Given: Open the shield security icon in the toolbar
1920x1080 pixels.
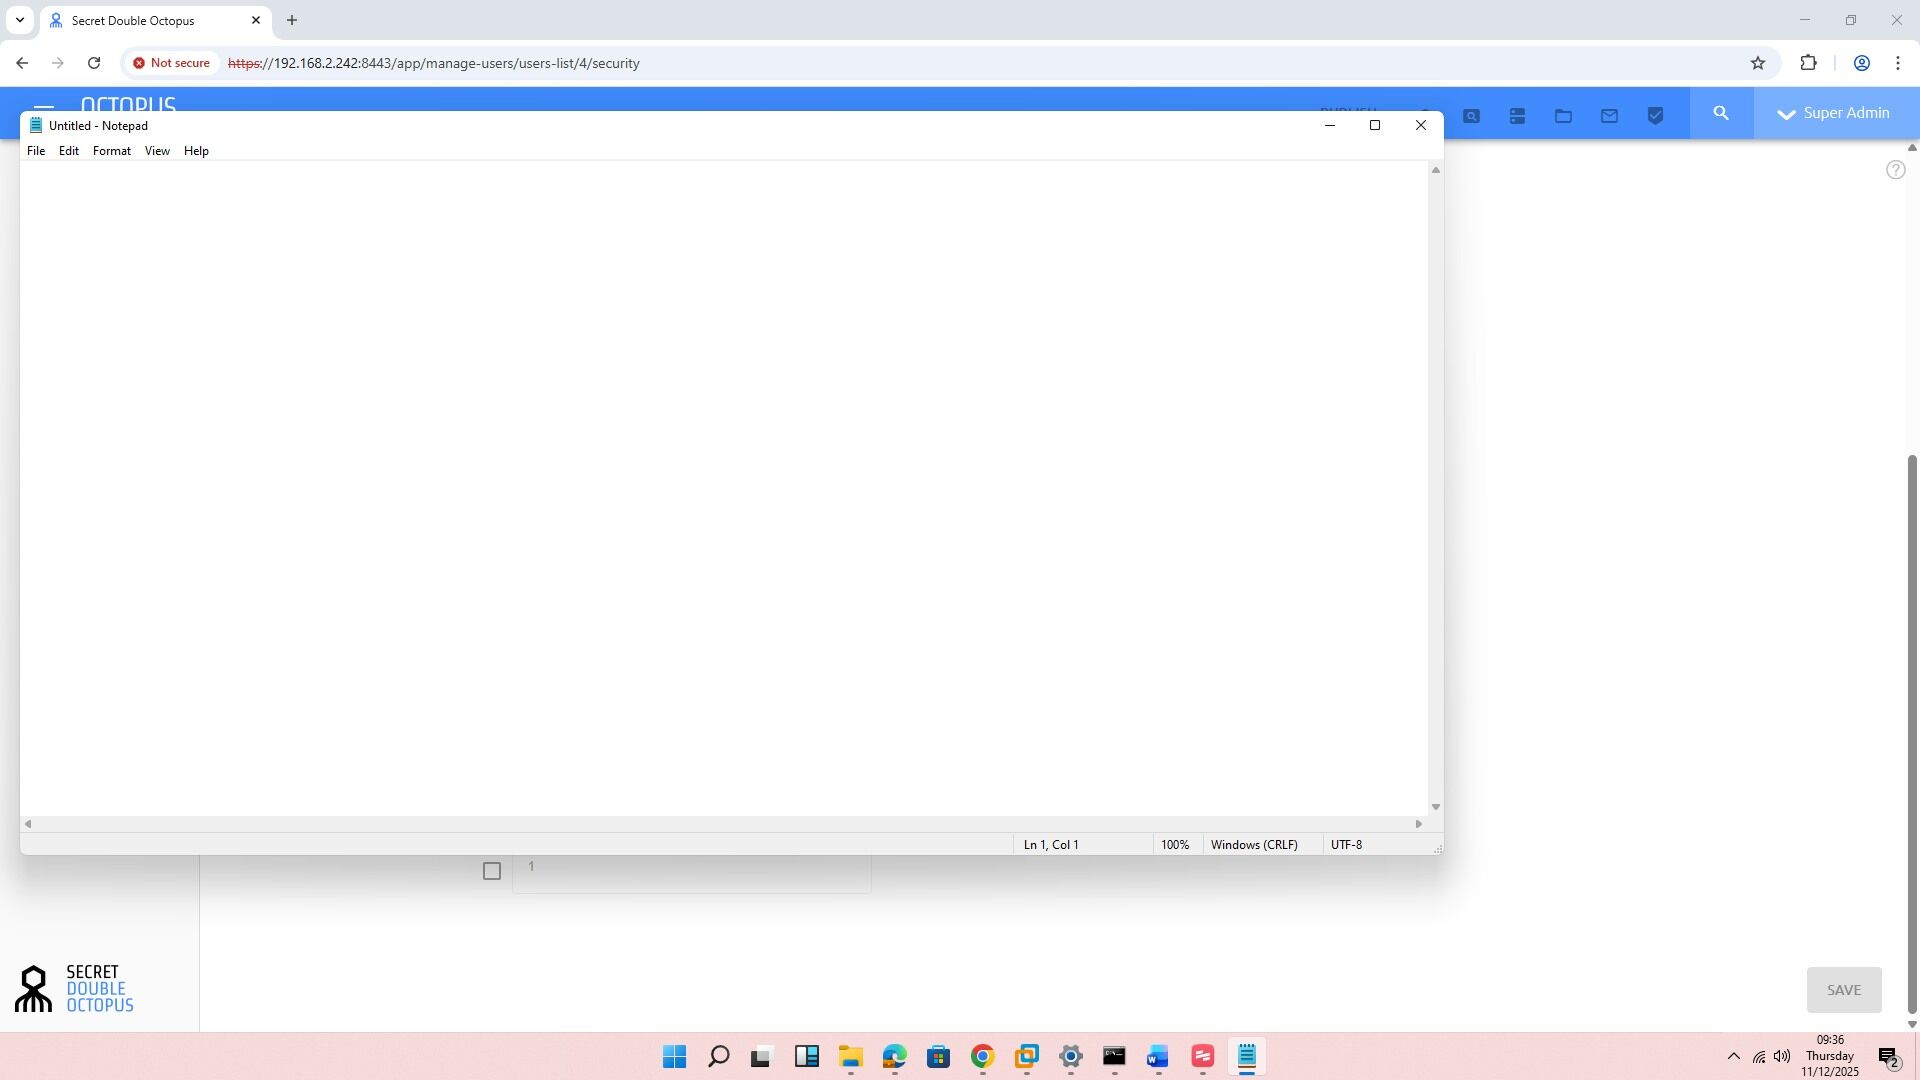Looking at the screenshot, I should coord(1654,113).
